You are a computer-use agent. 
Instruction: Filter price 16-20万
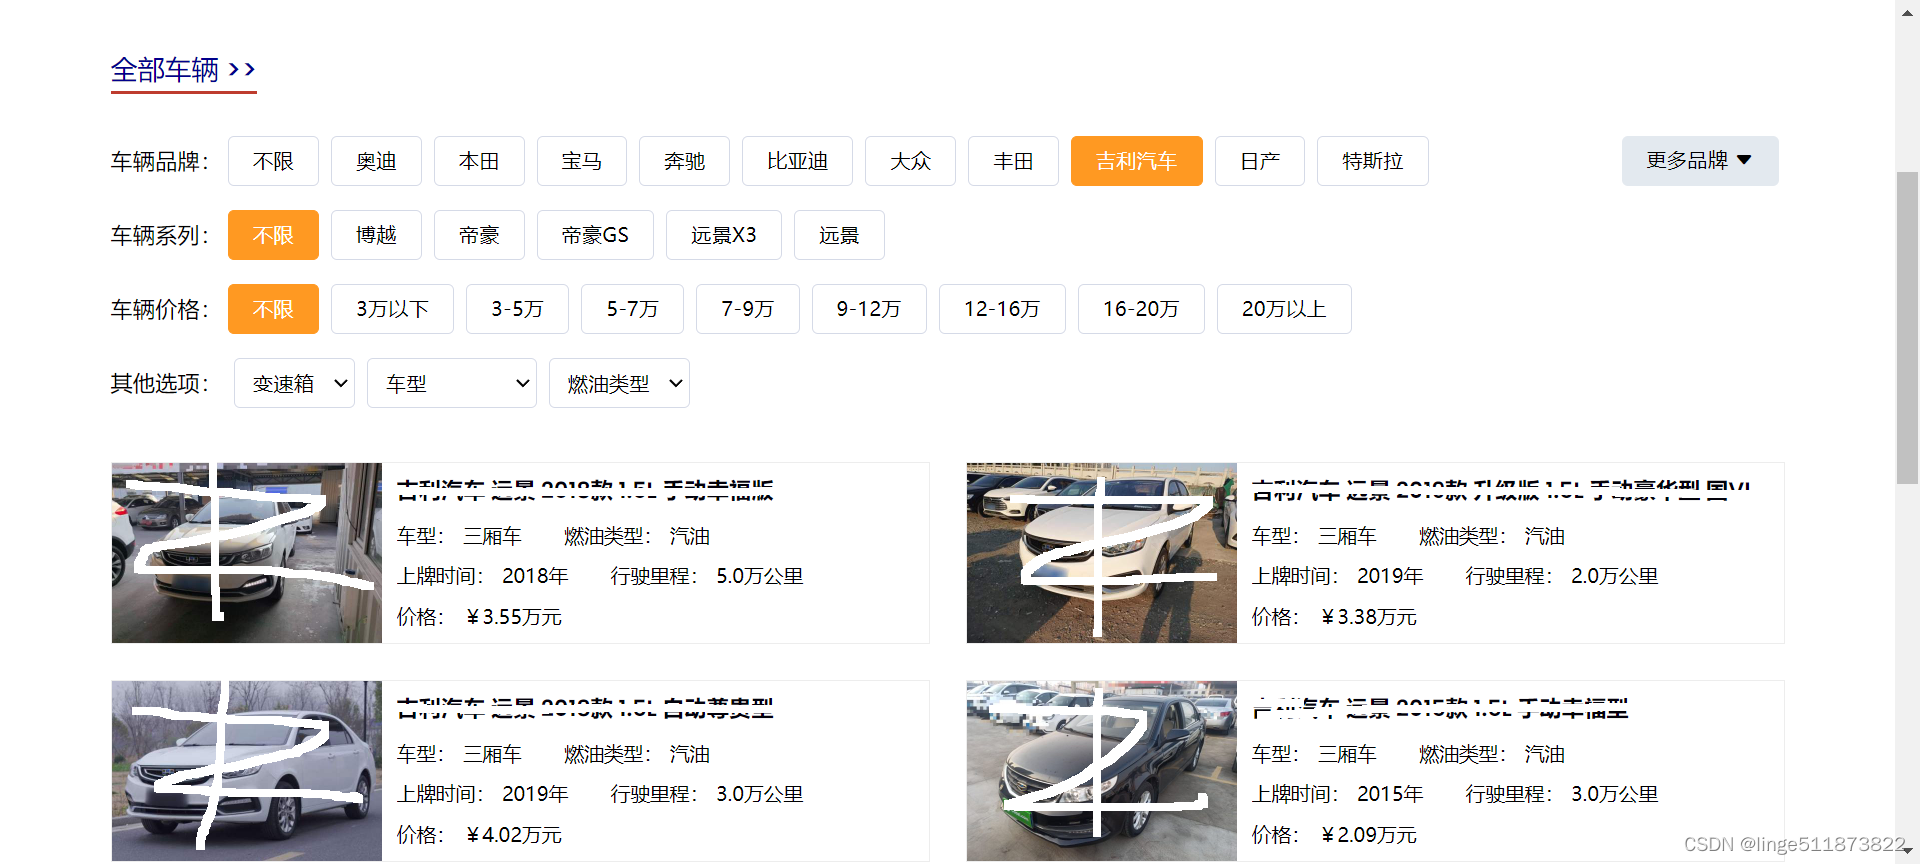tap(1141, 309)
